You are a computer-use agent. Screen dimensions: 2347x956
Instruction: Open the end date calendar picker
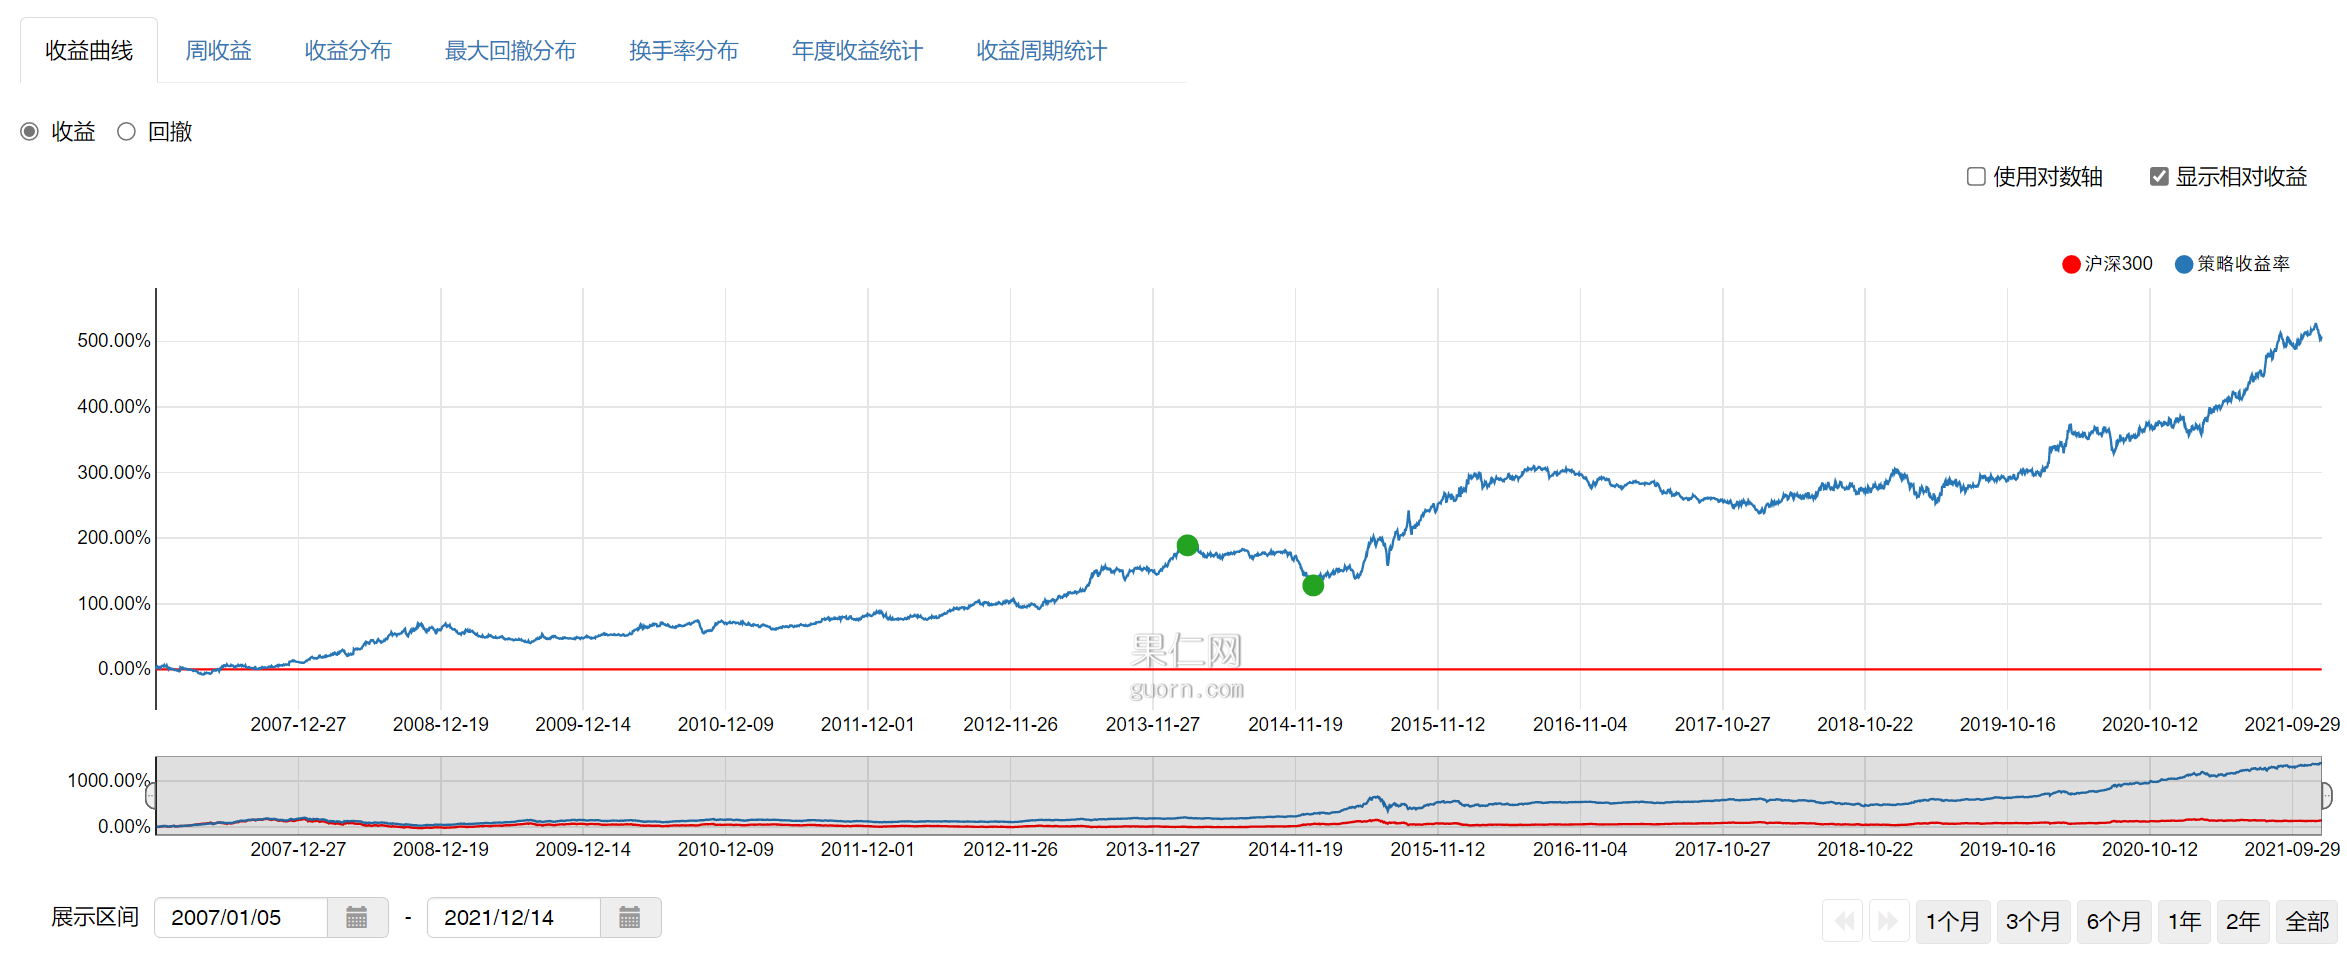[x=630, y=918]
